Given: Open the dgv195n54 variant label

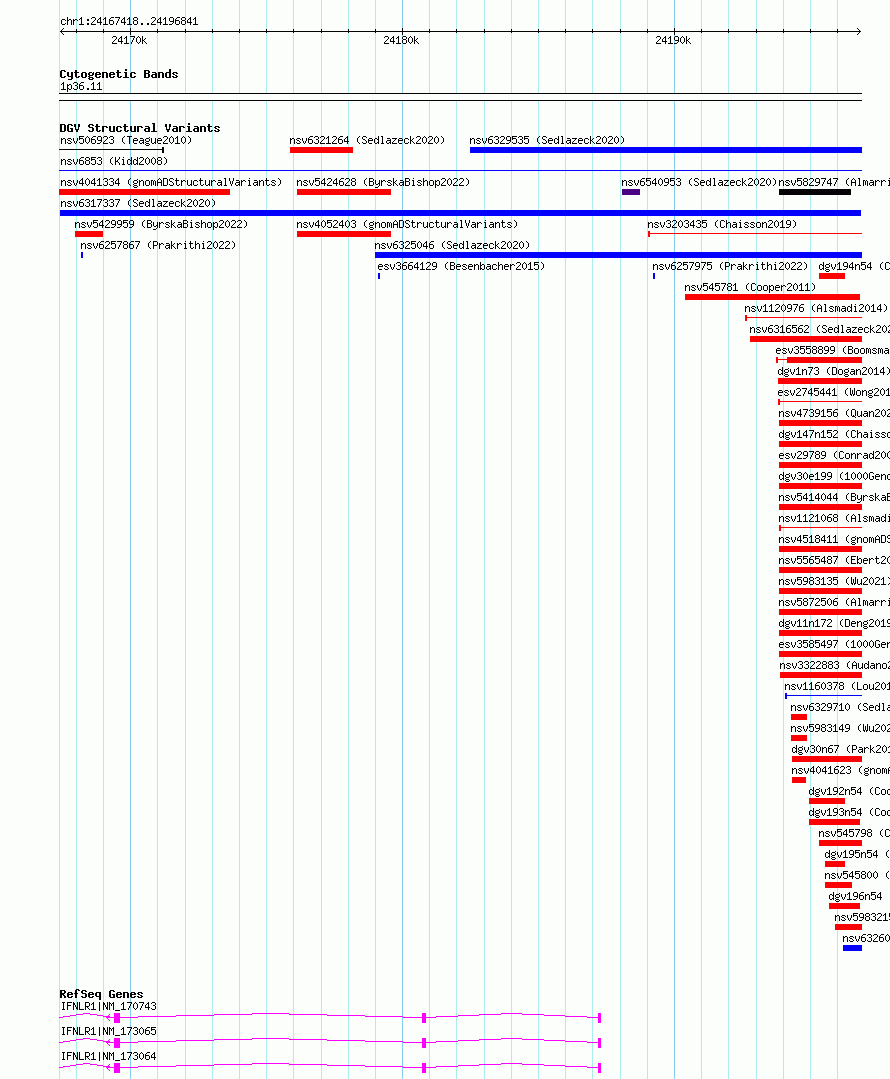Looking at the screenshot, I should point(857,854).
